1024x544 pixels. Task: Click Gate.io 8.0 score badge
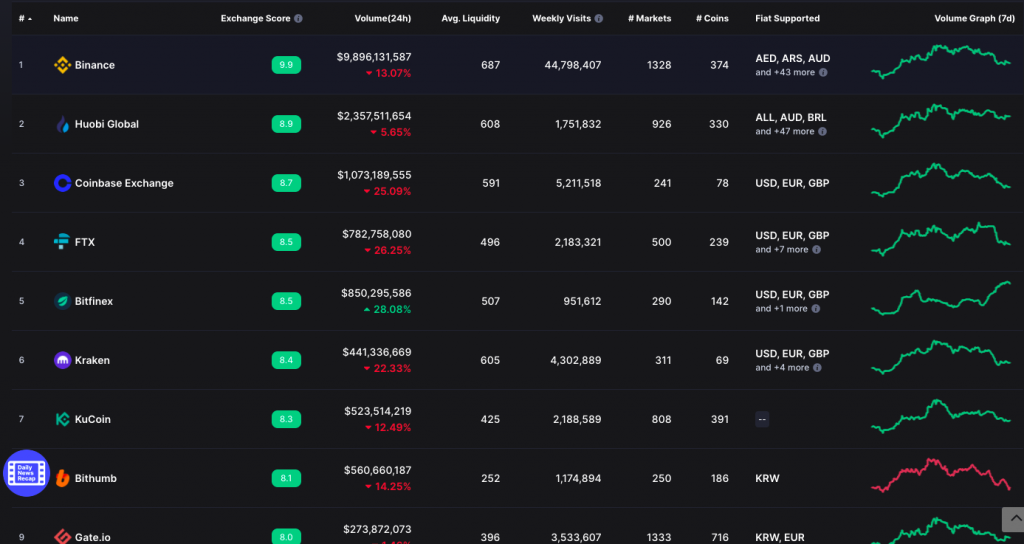click(x=286, y=537)
